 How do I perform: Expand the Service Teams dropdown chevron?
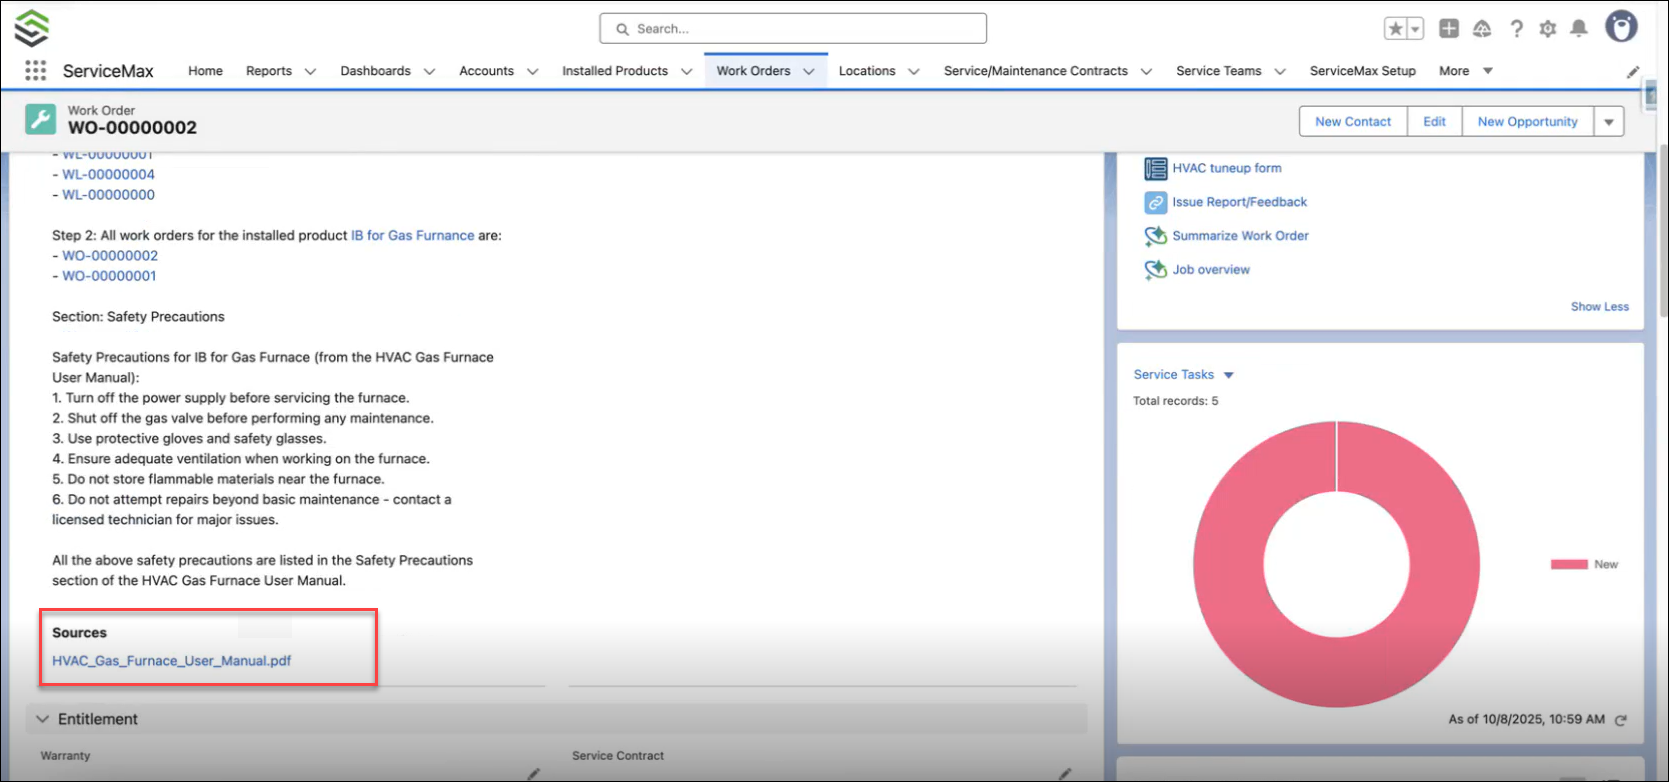pos(1280,72)
